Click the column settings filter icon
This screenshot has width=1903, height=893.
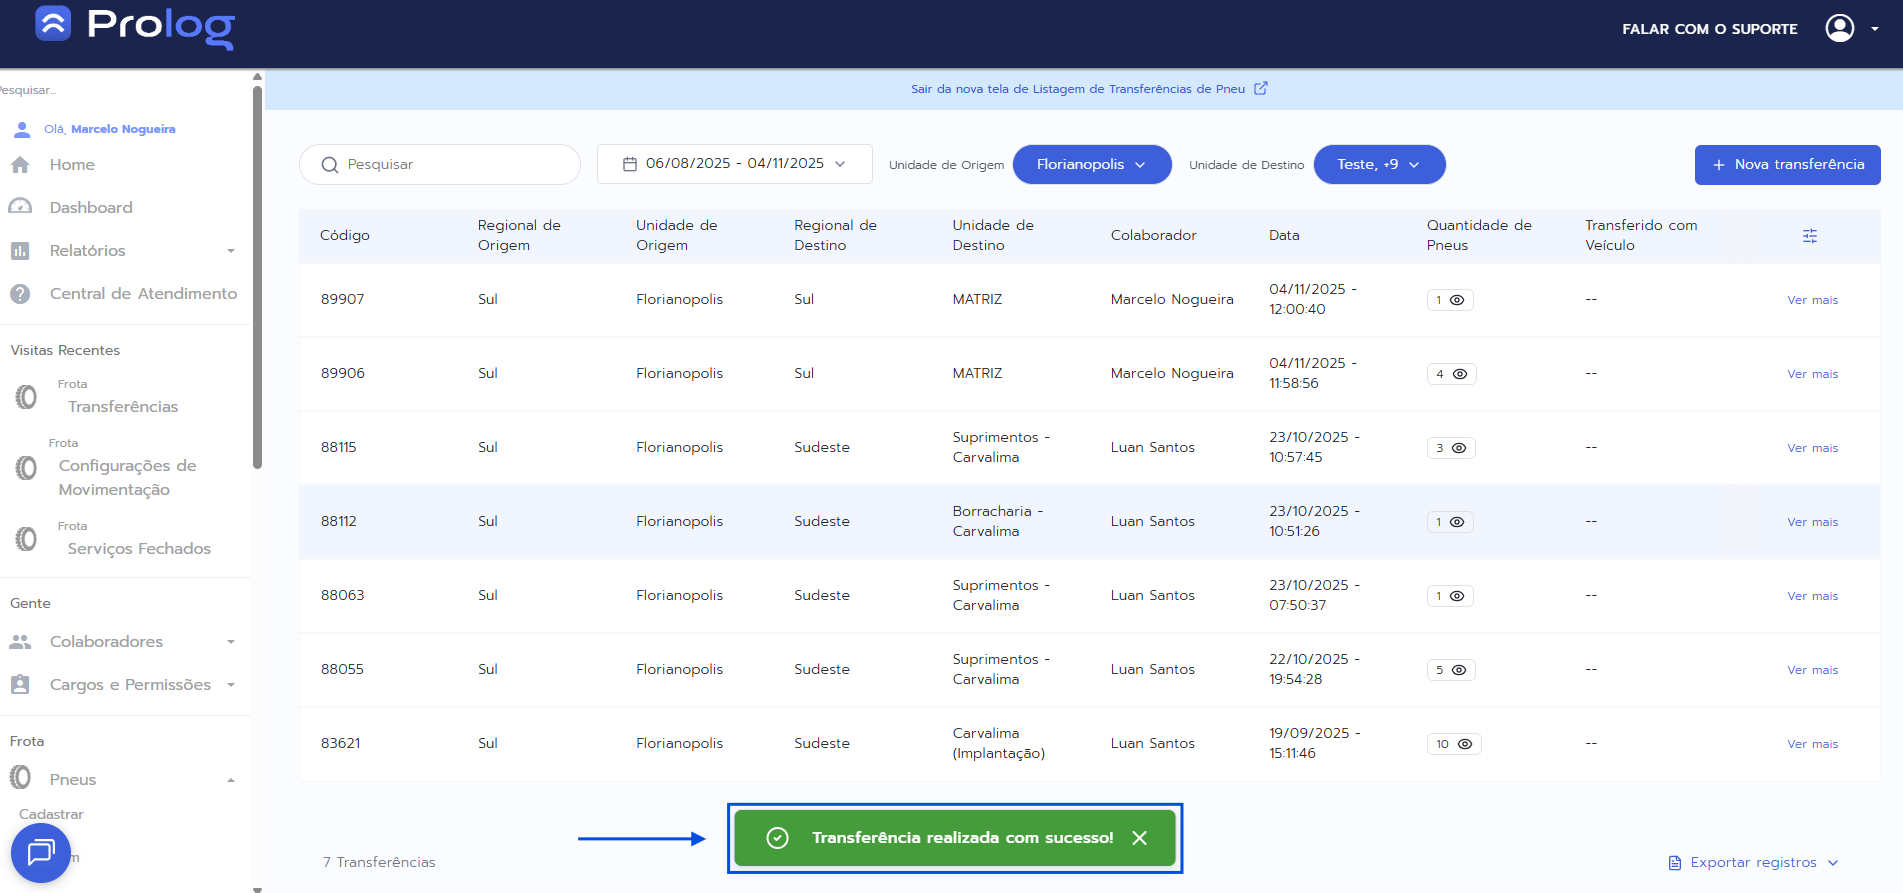(x=1809, y=236)
